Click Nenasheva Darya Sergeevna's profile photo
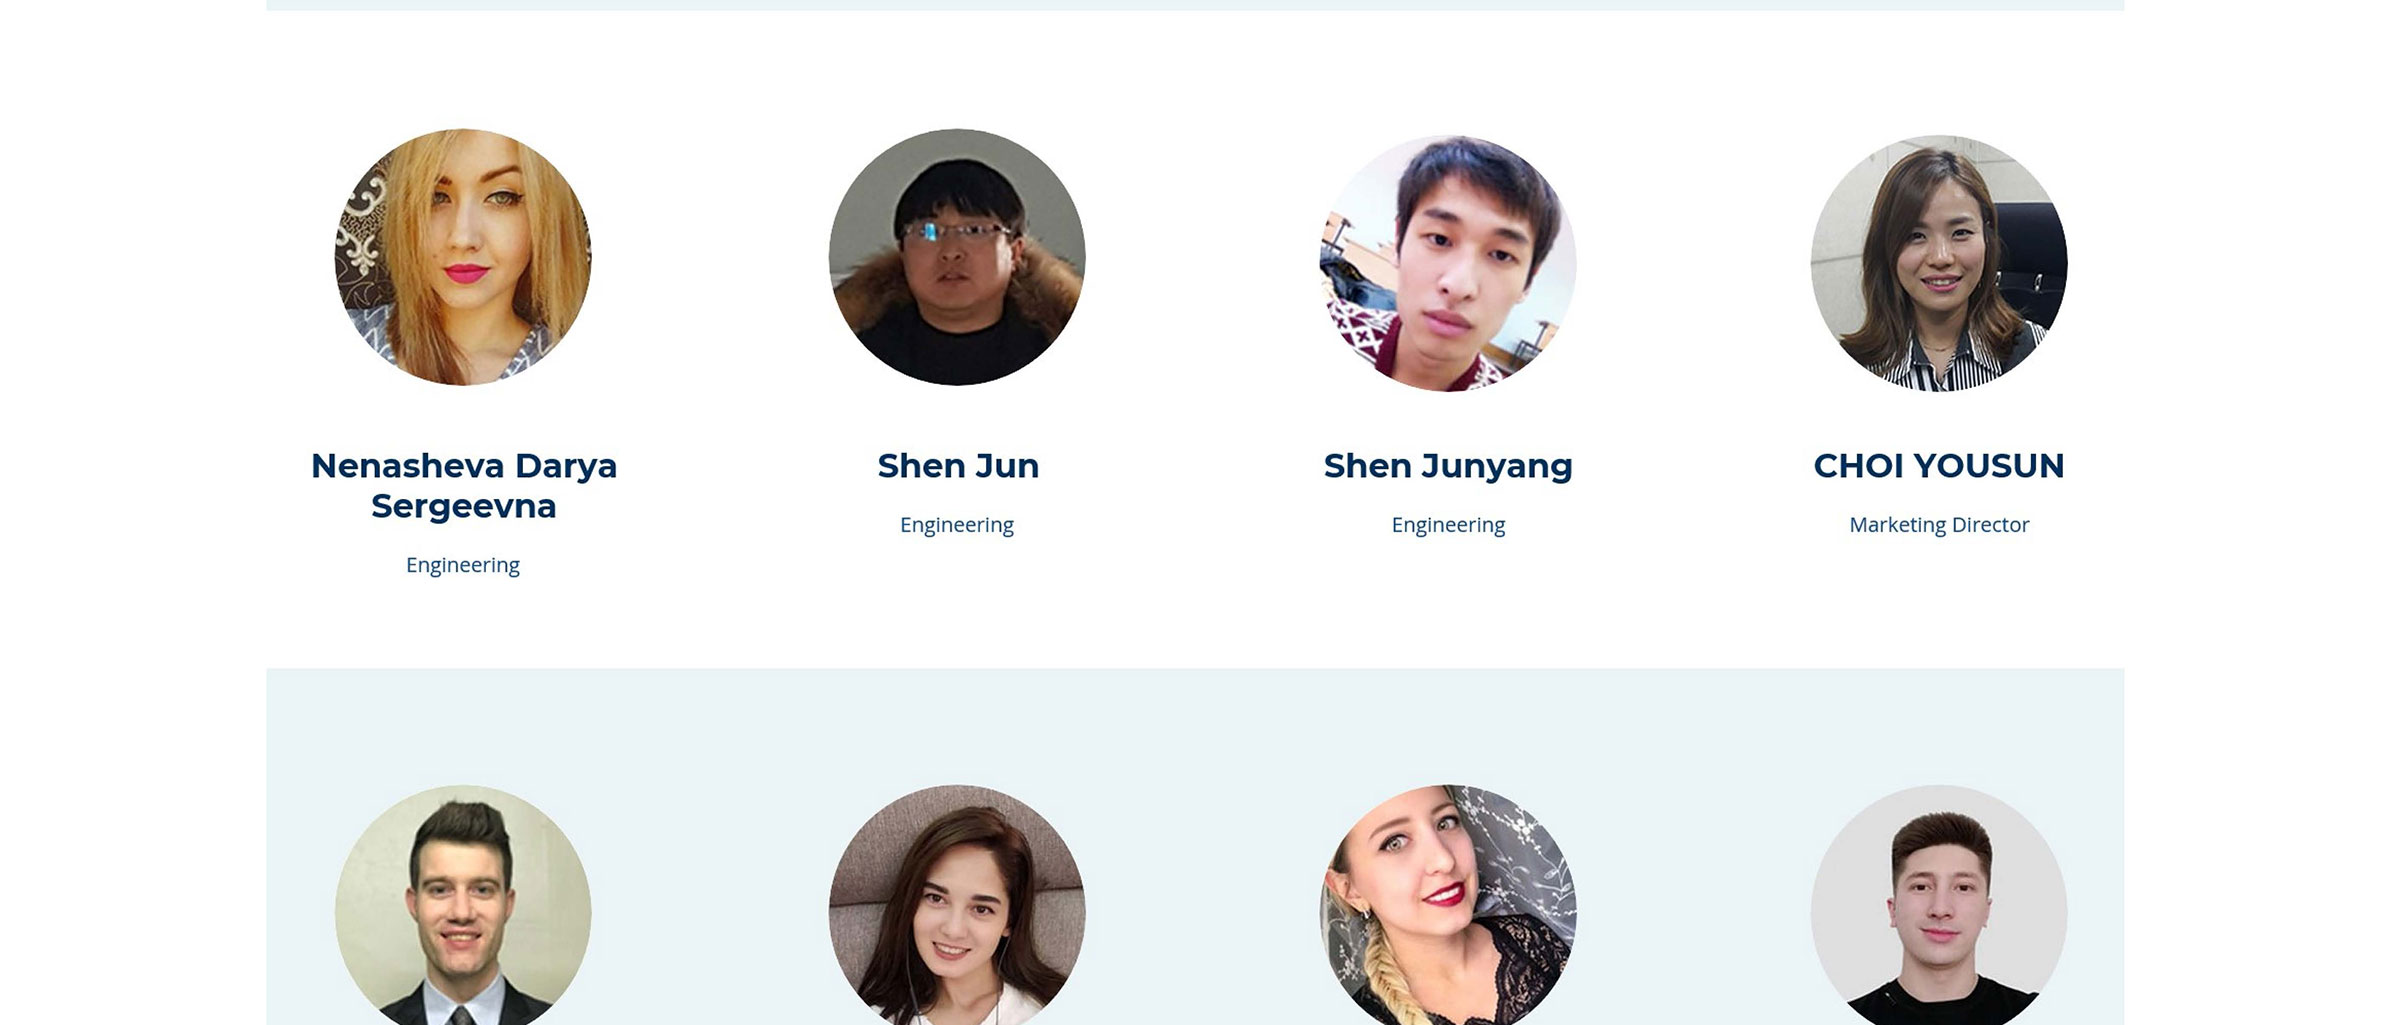The height and width of the screenshot is (1025, 2400). pos(463,257)
